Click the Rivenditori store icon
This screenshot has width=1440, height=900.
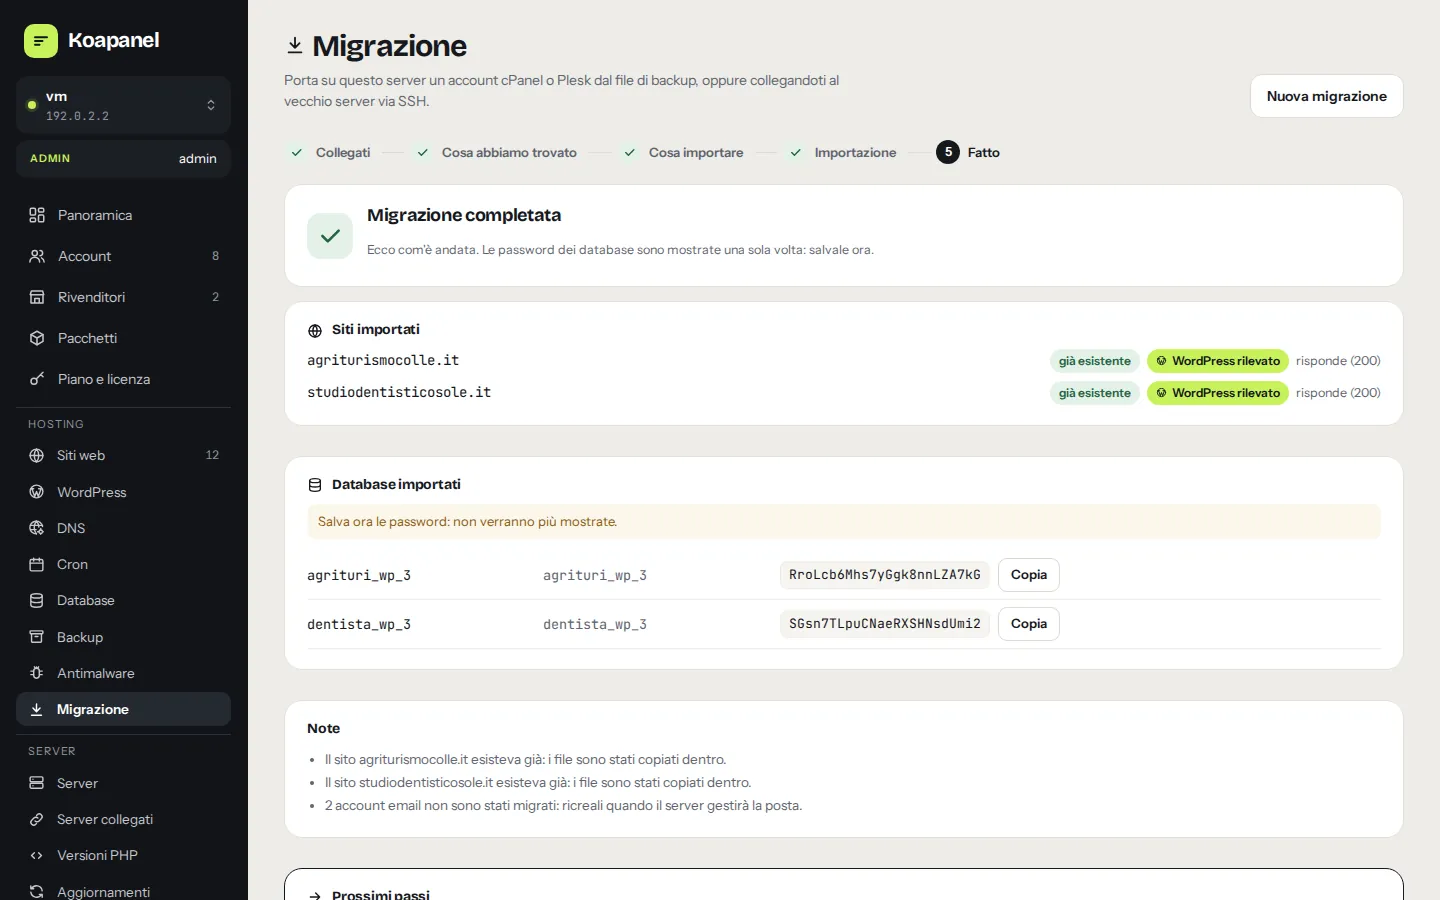pos(37,297)
